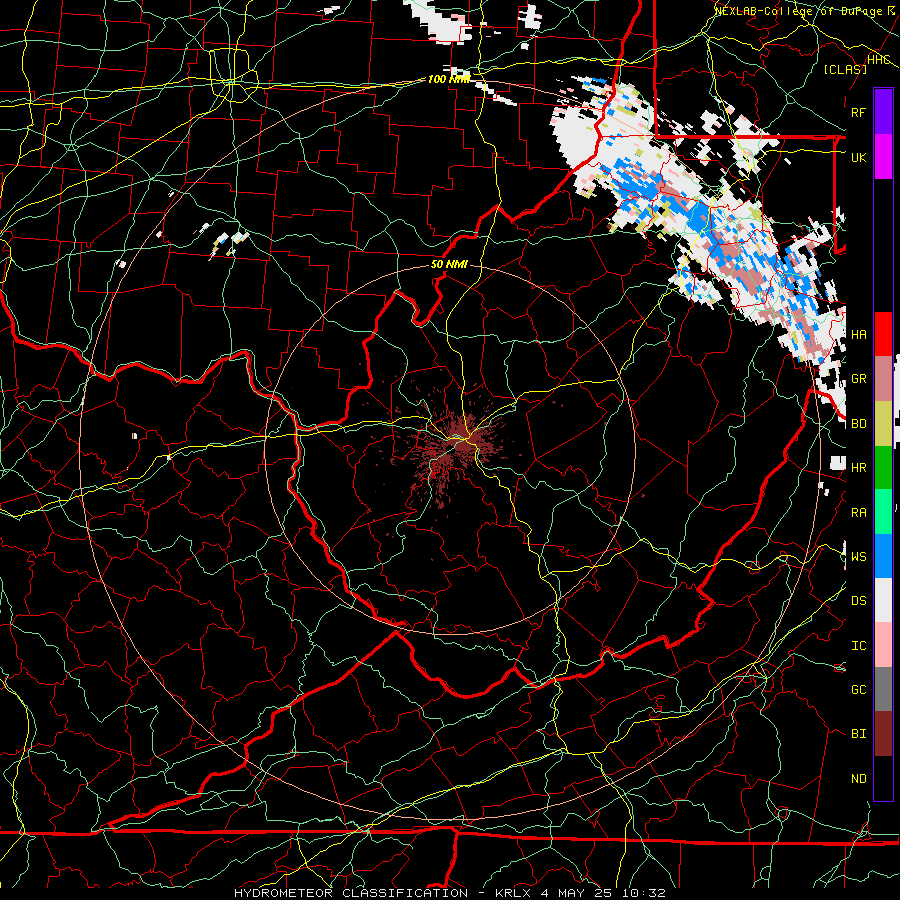The image size is (900, 900).
Task: Click the BI legend label
Action: click(x=859, y=734)
